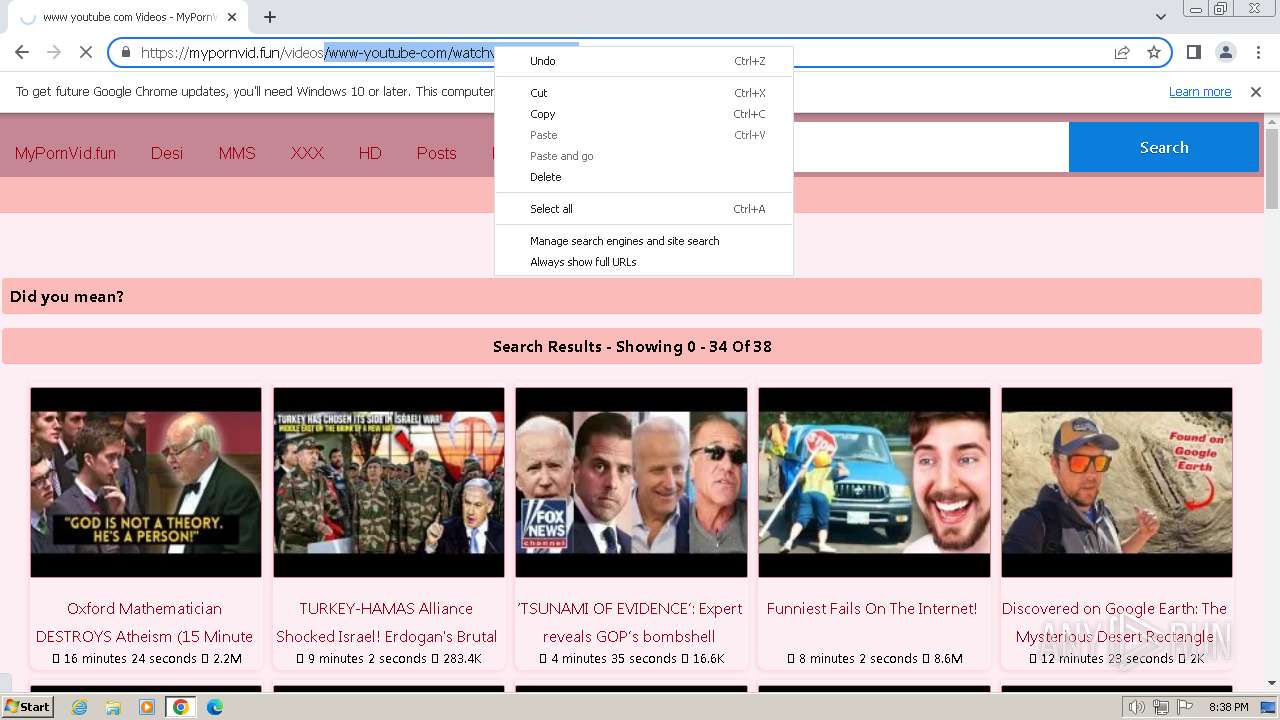This screenshot has height=720, width=1280.
Task: Choose Cut from context menu
Action: [x=644, y=93]
